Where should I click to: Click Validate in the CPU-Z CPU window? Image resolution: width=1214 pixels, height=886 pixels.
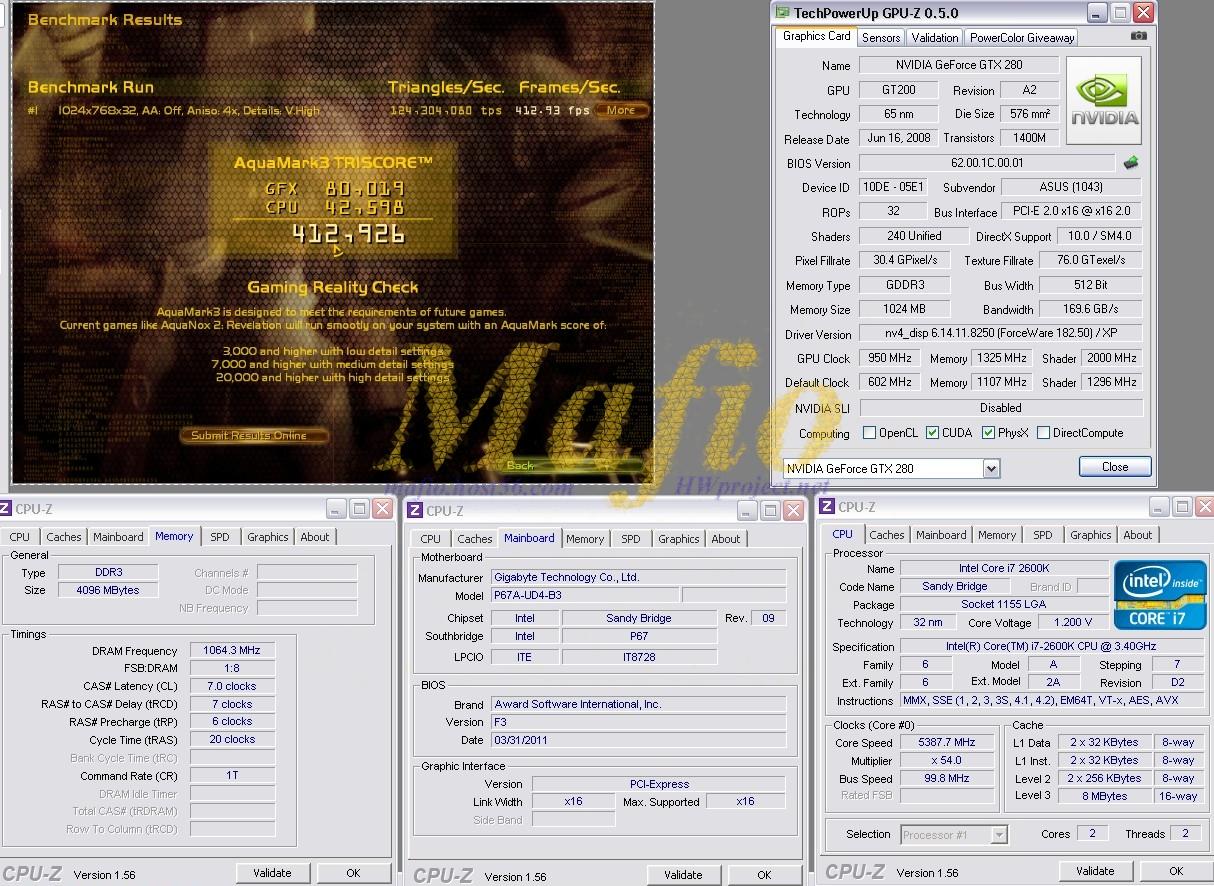pyautogui.click(x=1095, y=871)
